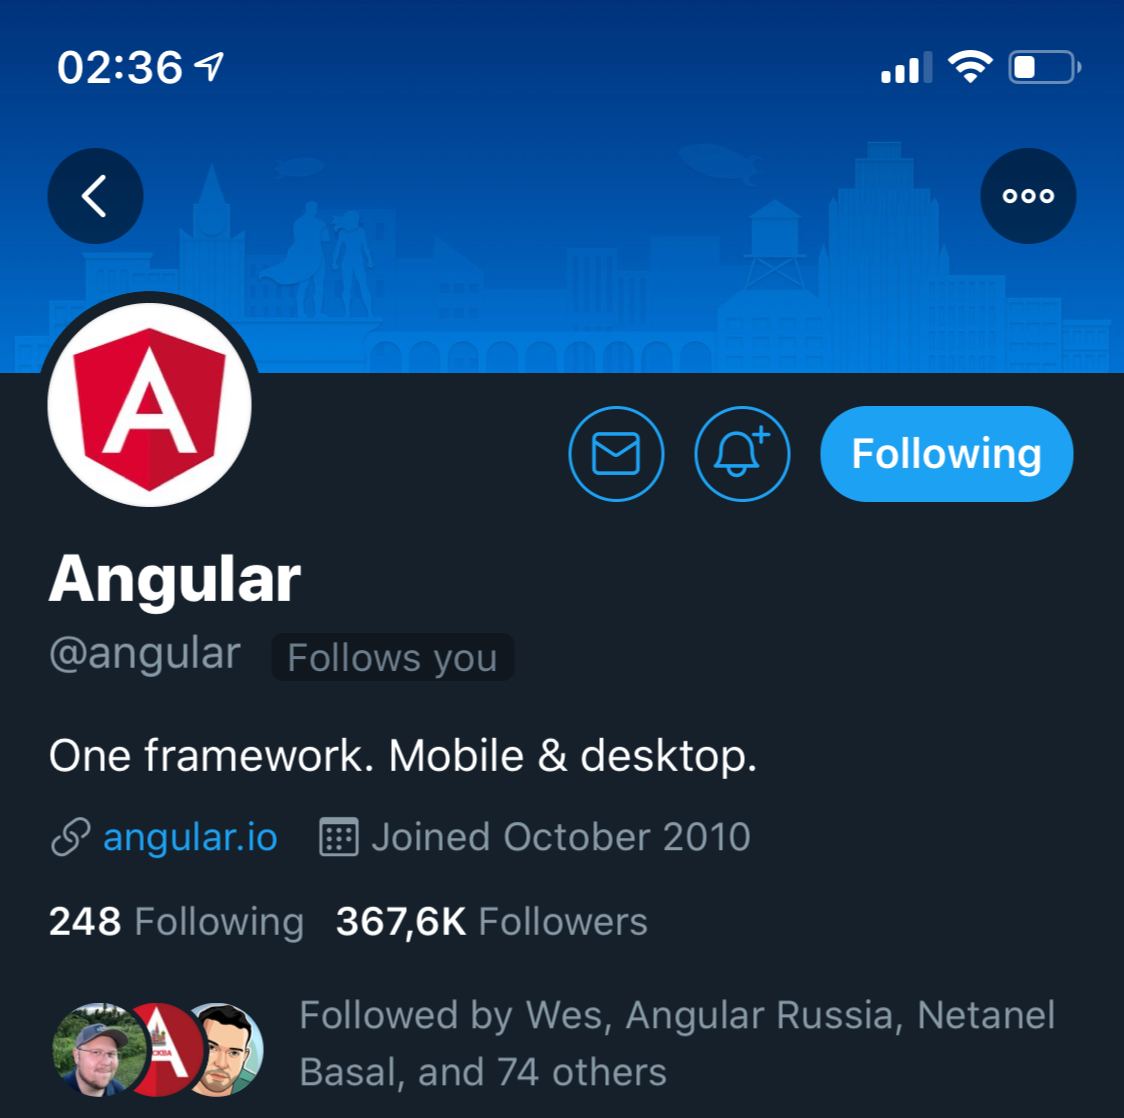Open Netanel Basal's cartoon avatar
Image resolution: width=1124 pixels, height=1118 pixels.
click(226, 1049)
